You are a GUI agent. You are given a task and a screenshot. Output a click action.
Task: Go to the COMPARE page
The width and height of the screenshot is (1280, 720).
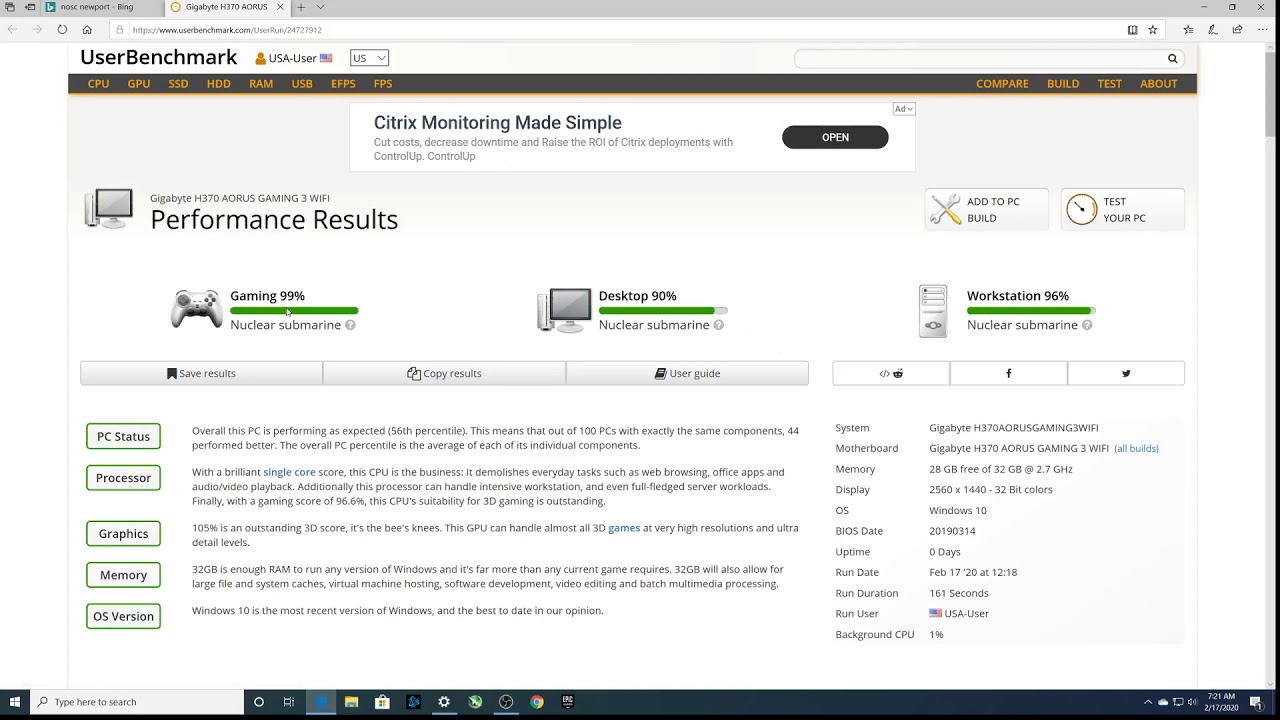pos(1002,84)
